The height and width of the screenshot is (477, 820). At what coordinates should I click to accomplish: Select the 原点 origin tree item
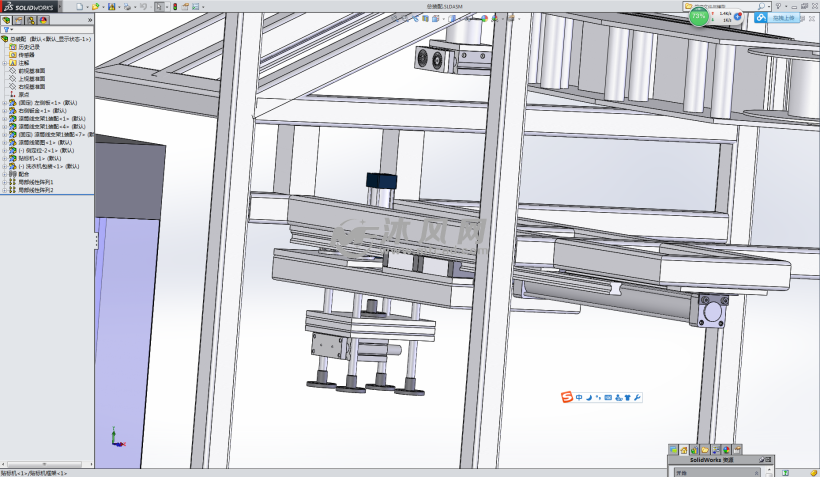24,94
